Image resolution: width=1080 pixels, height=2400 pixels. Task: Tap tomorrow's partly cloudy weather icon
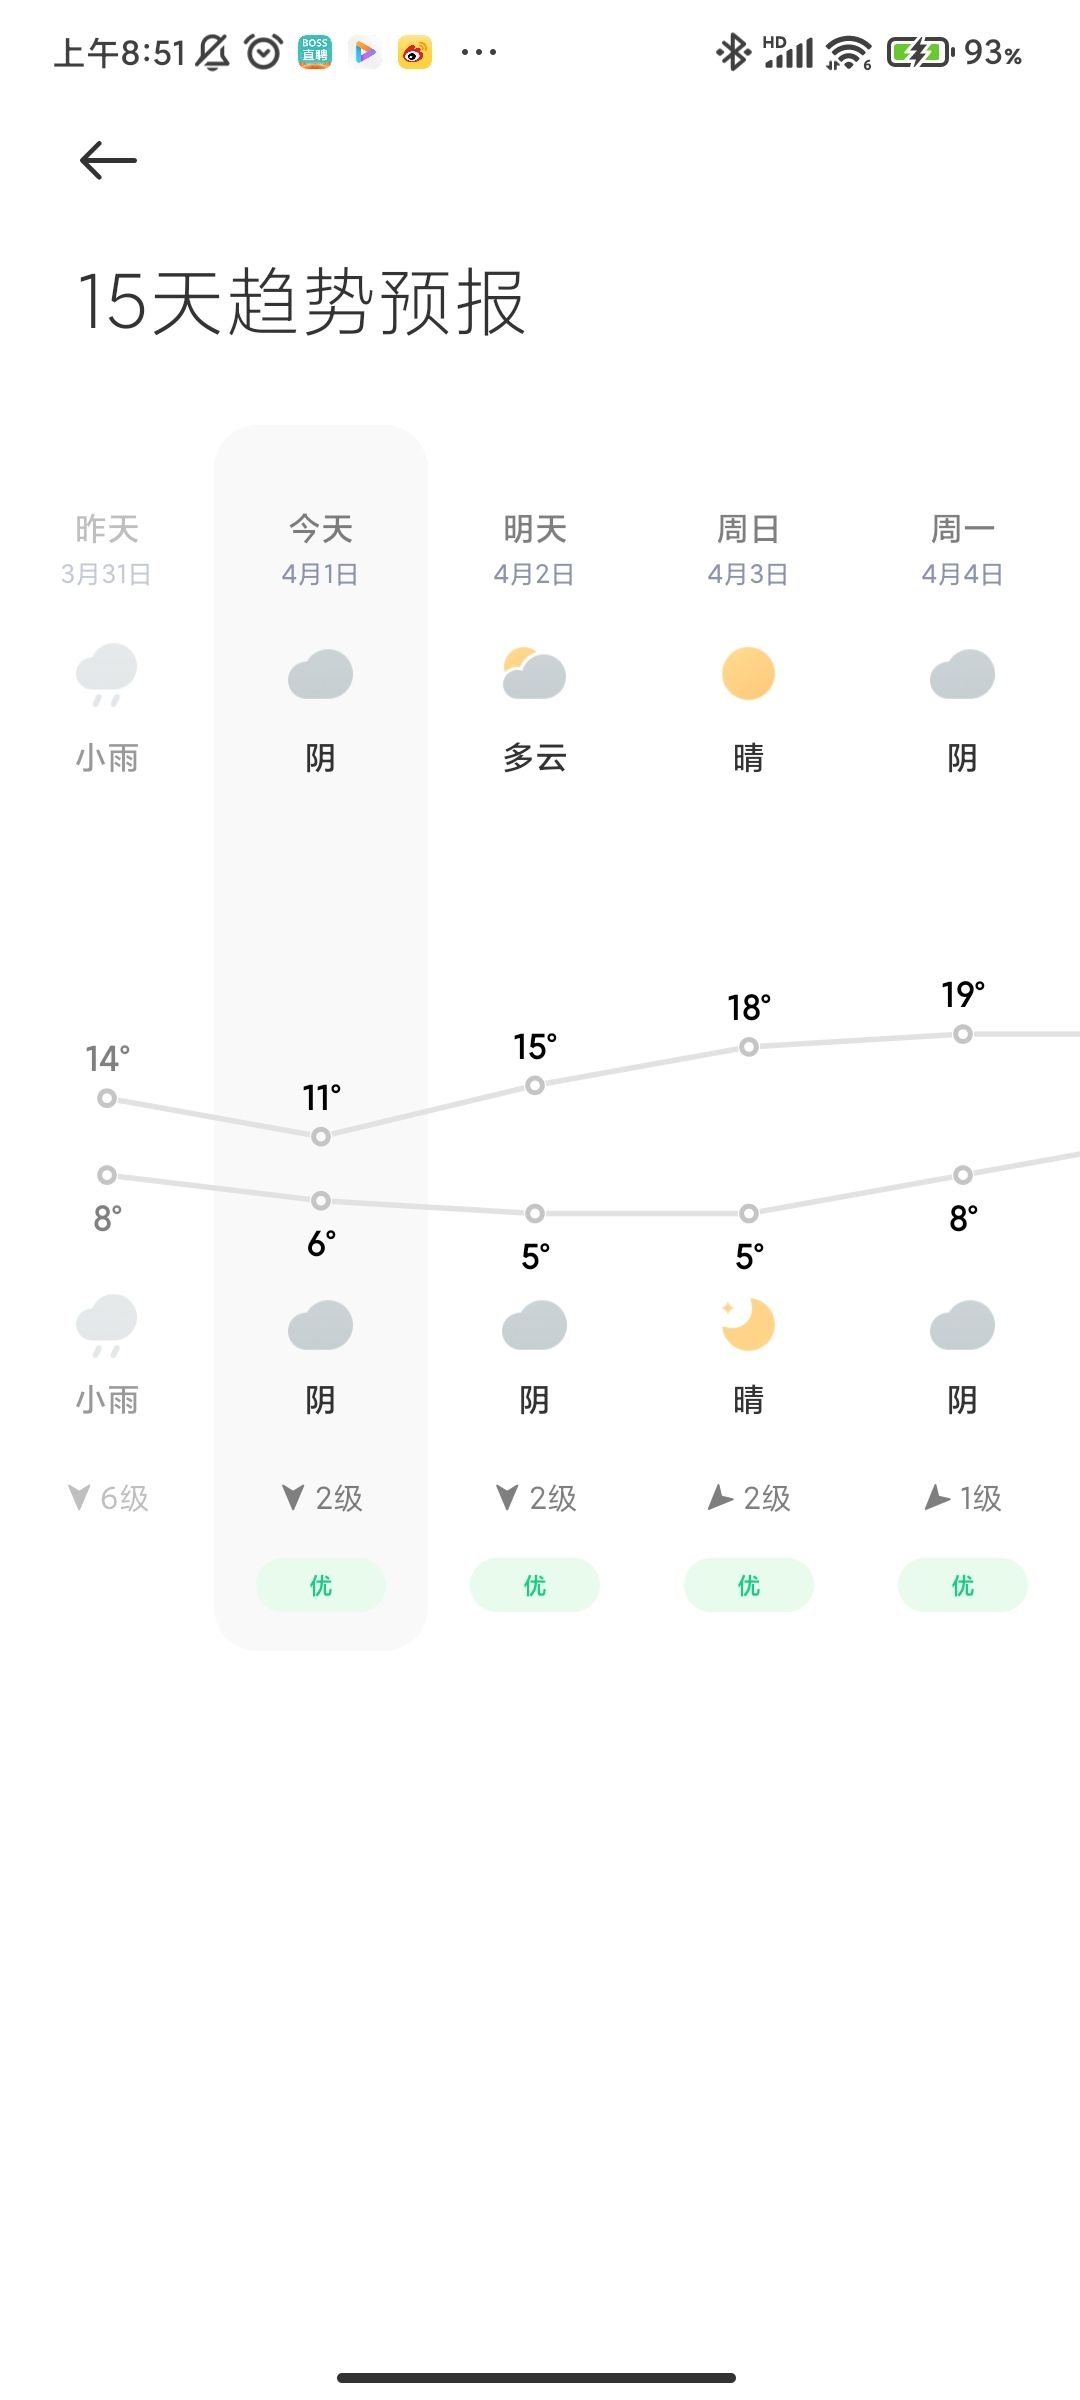pyautogui.click(x=534, y=675)
